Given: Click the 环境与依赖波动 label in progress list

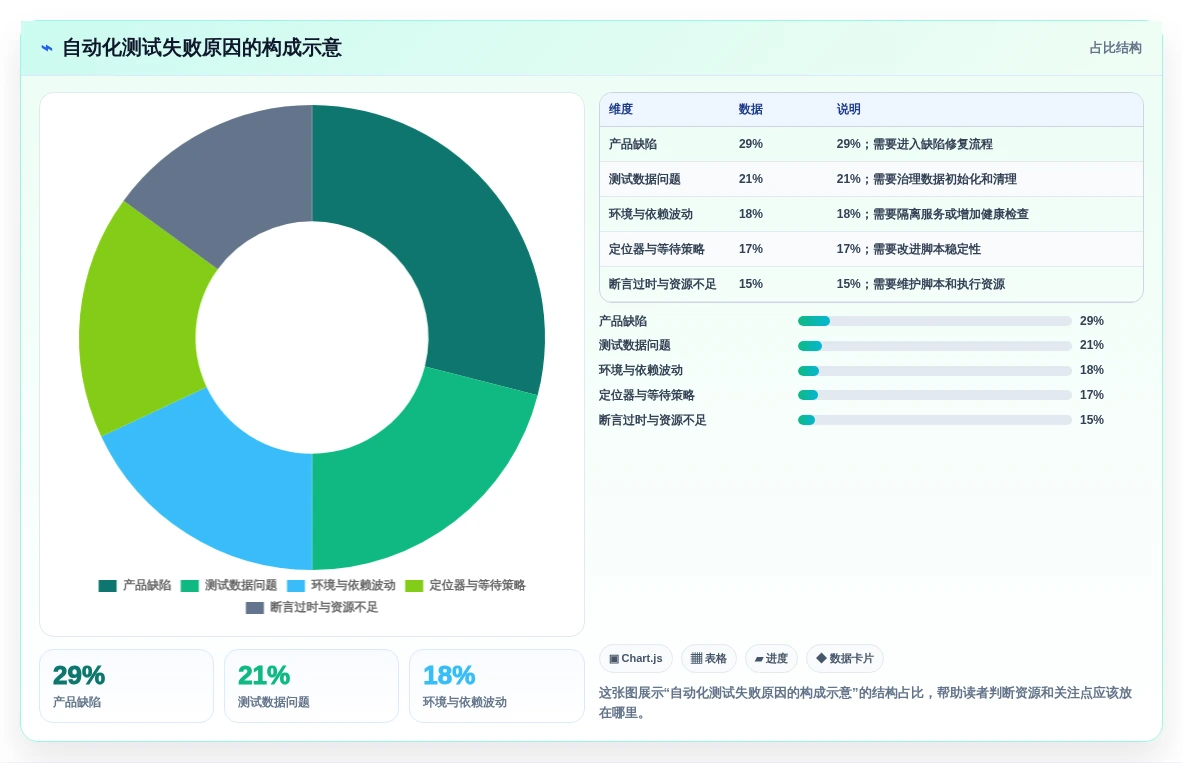Looking at the screenshot, I should tap(641, 371).
